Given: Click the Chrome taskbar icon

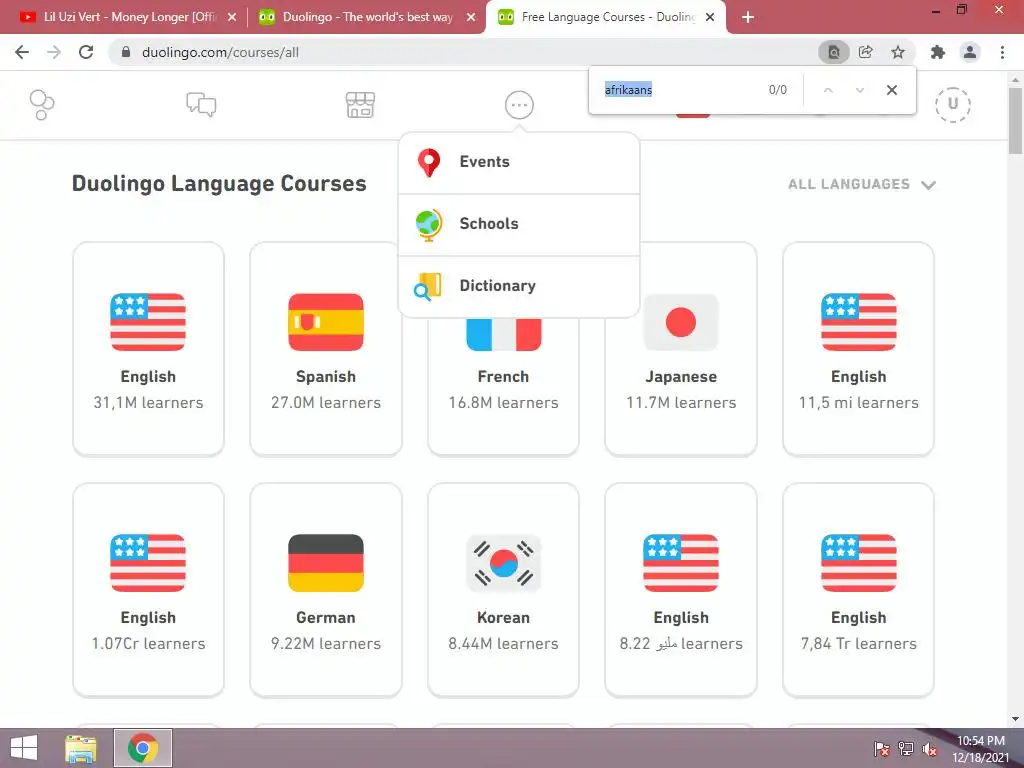Looking at the screenshot, I should pyautogui.click(x=143, y=748).
